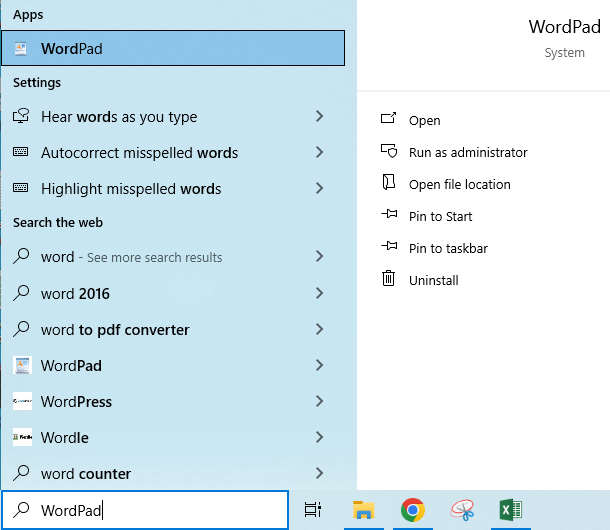The image size is (610, 530).
Task: Click the System label under WordPad title
Action: (x=564, y=53)
